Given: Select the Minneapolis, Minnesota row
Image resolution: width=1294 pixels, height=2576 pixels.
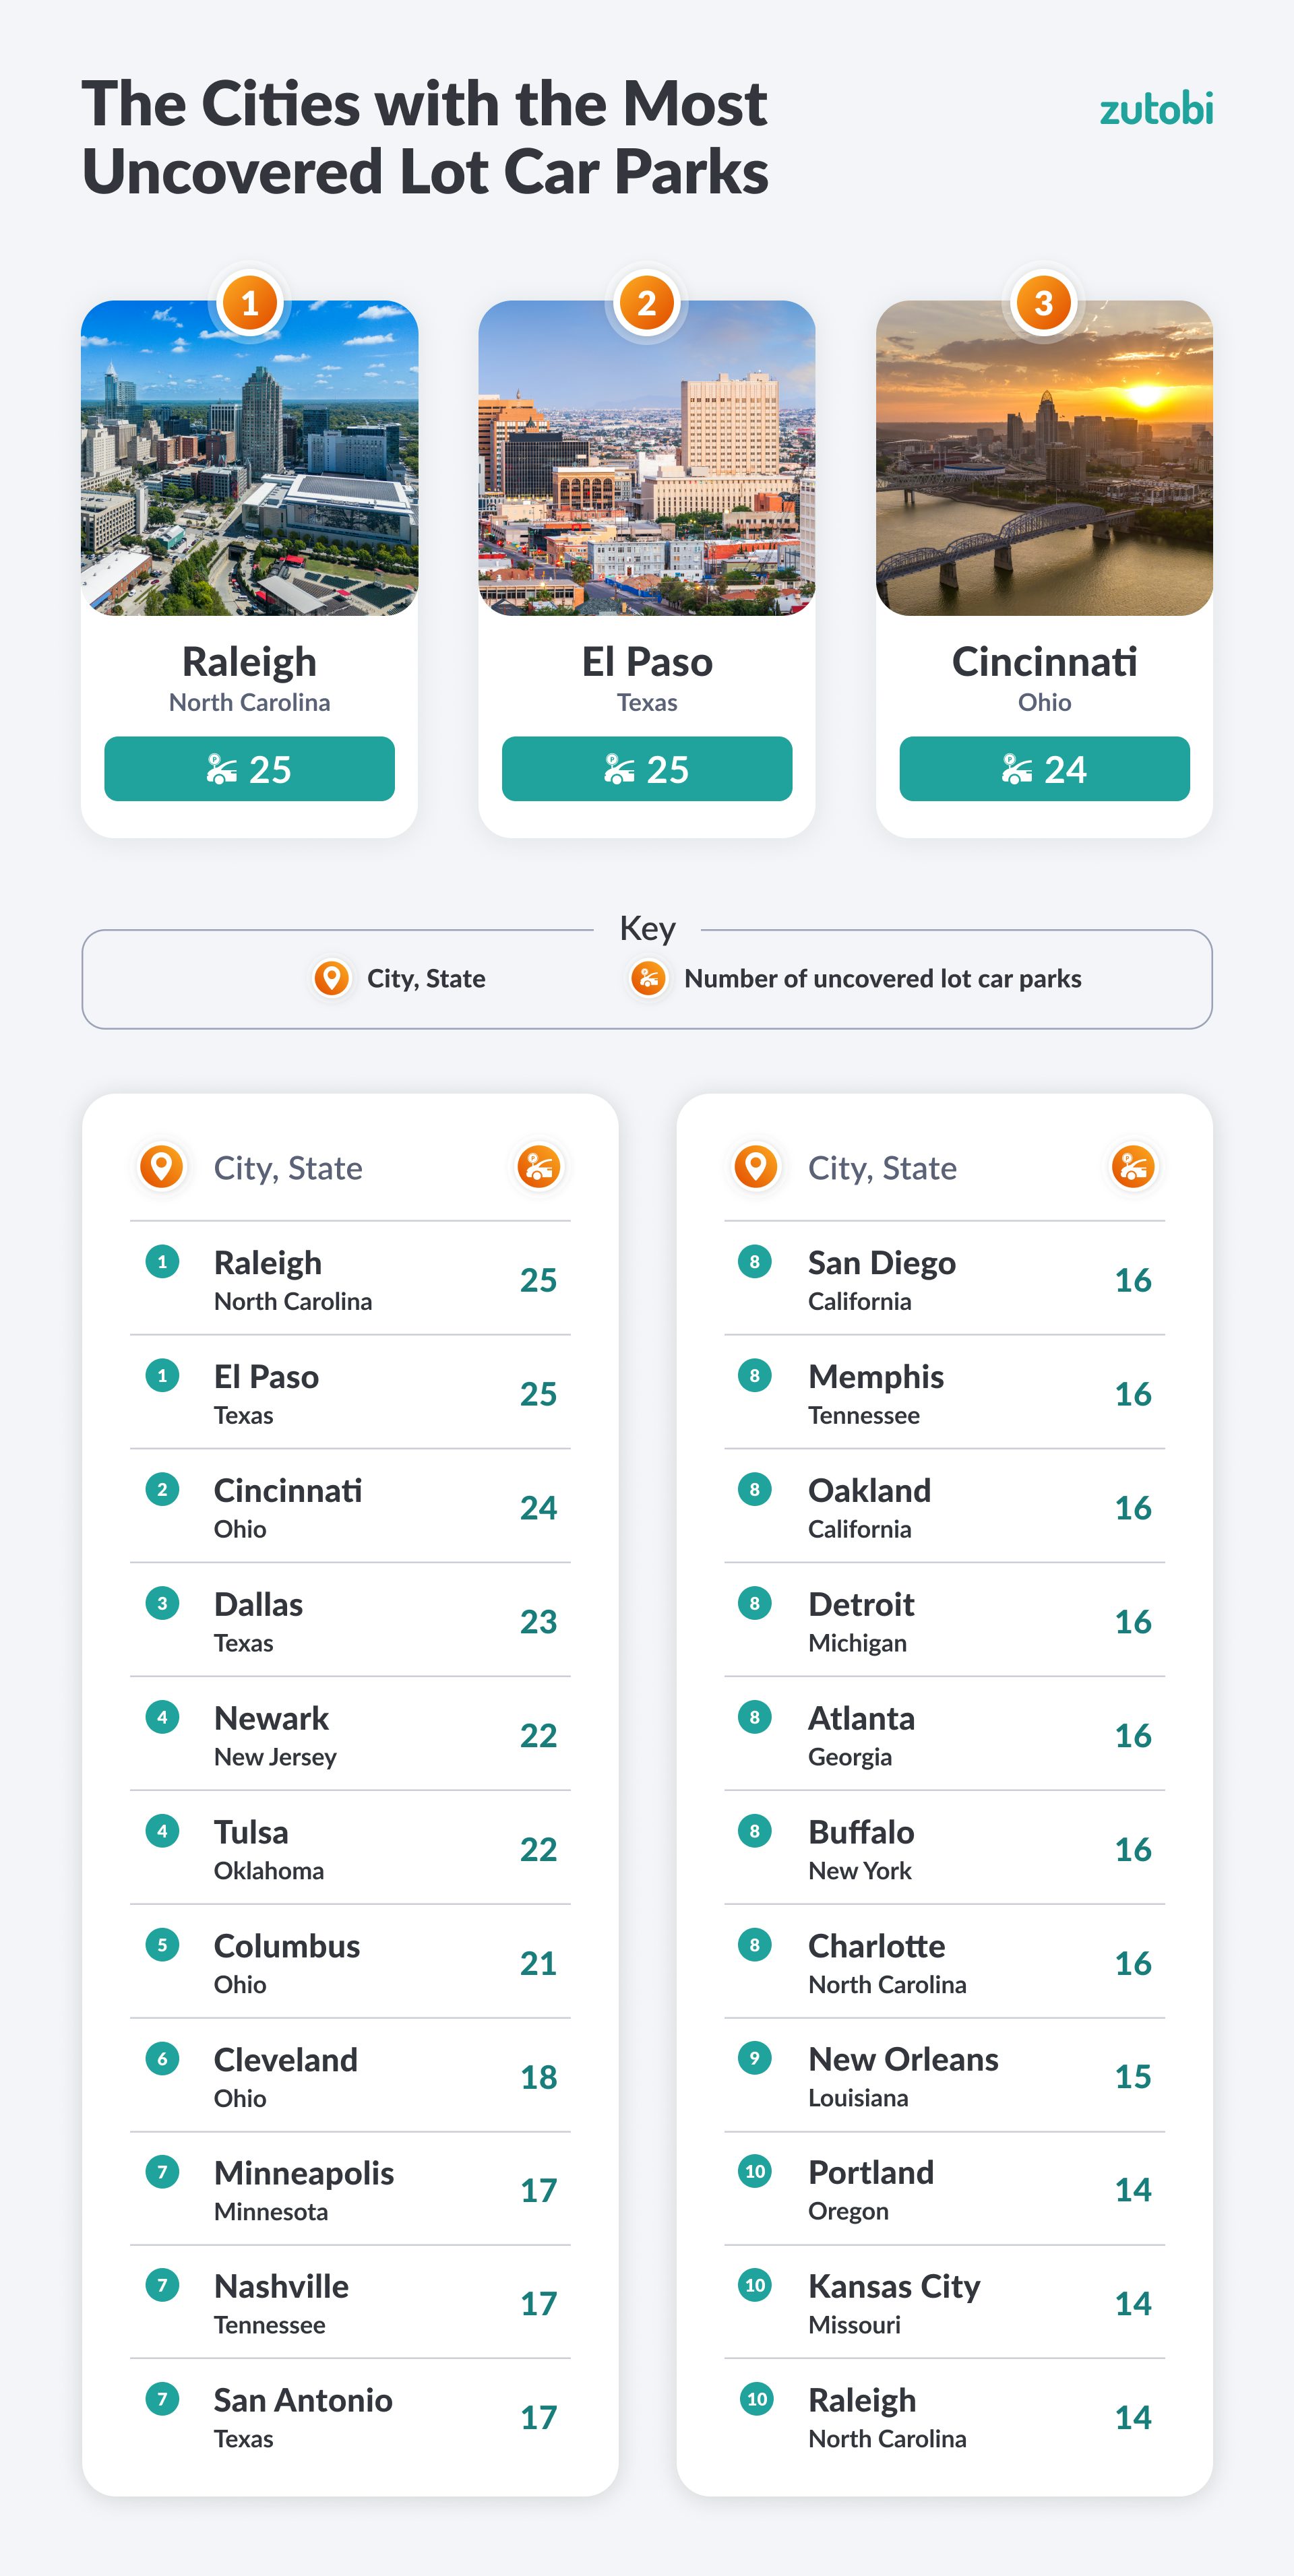Looking at the screenshot, I should coord(350,2190).
